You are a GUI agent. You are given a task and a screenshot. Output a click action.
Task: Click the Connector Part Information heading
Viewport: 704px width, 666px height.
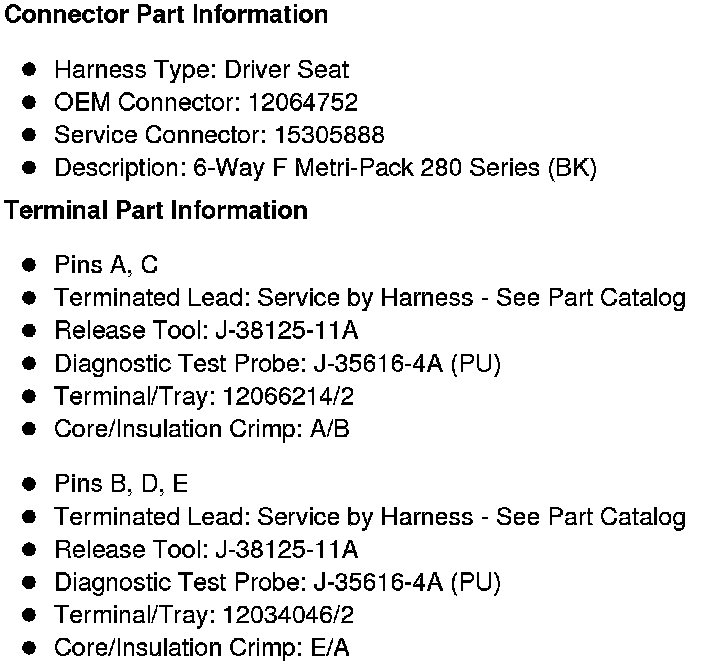(166, 15)
